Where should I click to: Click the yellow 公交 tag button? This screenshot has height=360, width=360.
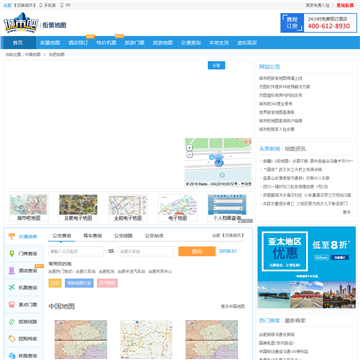[x=55, y=283]
